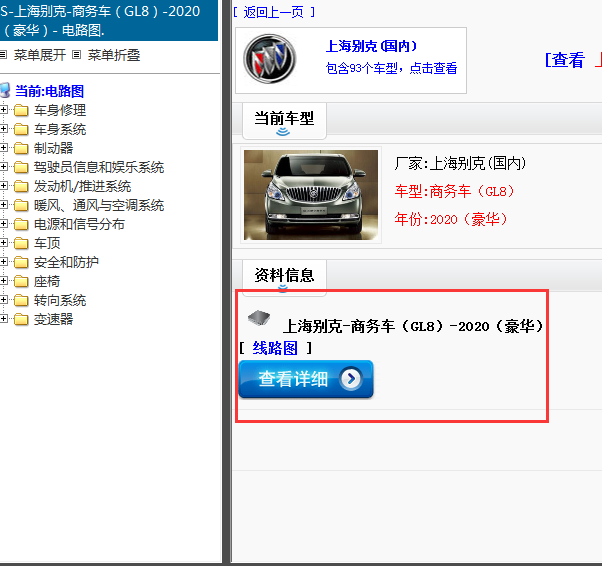
Task: Expand the 车顶 tree node
Action: click(x=3, y=243)
